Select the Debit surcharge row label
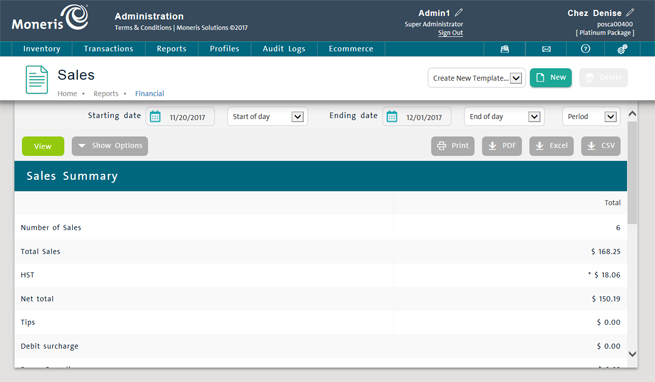 49,346
